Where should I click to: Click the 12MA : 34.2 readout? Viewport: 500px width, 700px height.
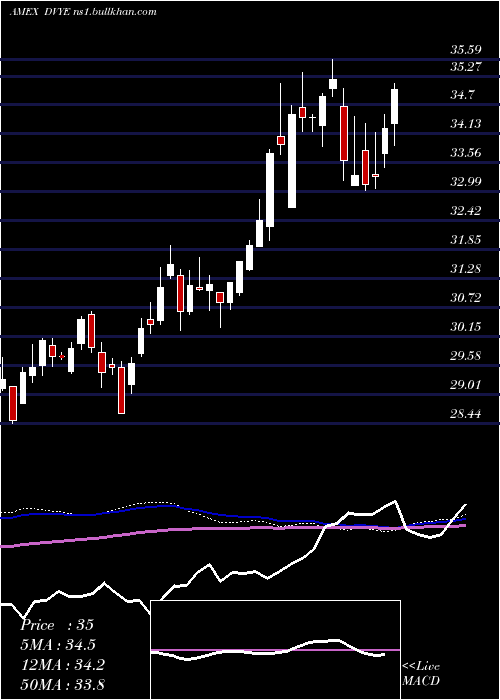[x=62, y=665]
